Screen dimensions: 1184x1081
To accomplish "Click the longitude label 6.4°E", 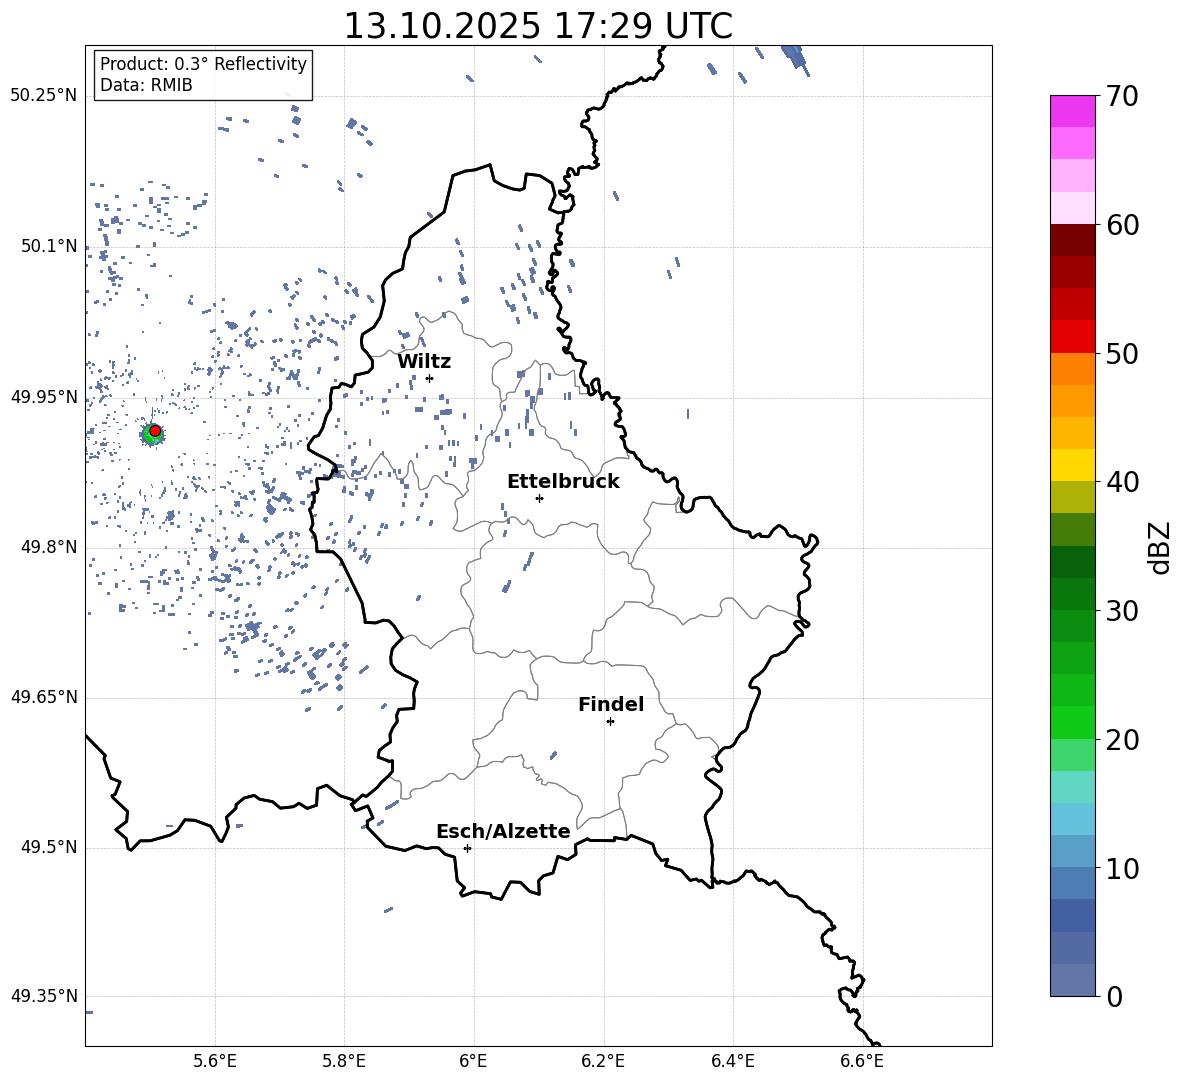I will (x=732, y=1061).
